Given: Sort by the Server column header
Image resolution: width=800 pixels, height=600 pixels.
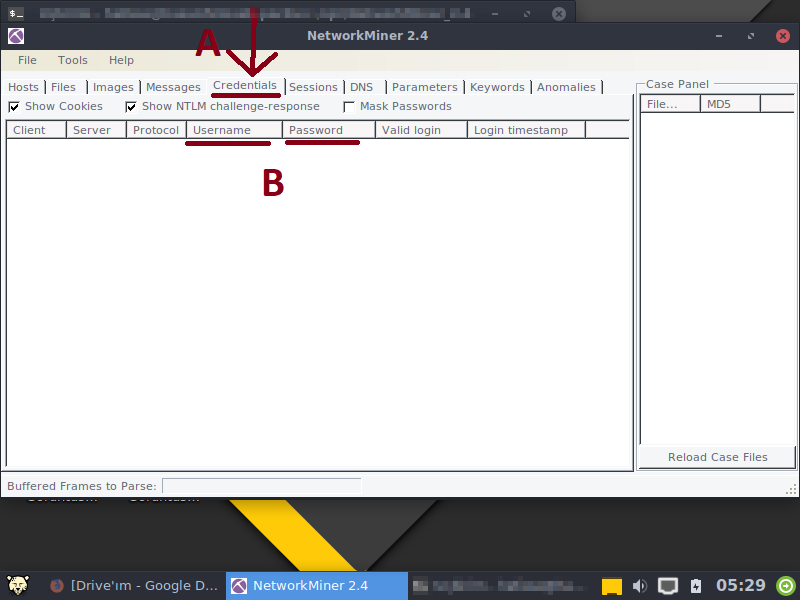Looking at the screenshot, I should (x=96, y=130).
